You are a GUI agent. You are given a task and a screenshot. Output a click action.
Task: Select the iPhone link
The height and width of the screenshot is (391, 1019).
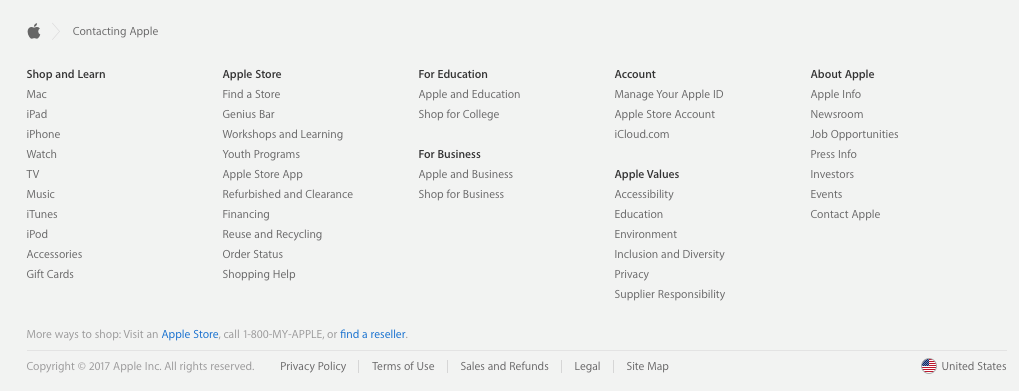43,134
